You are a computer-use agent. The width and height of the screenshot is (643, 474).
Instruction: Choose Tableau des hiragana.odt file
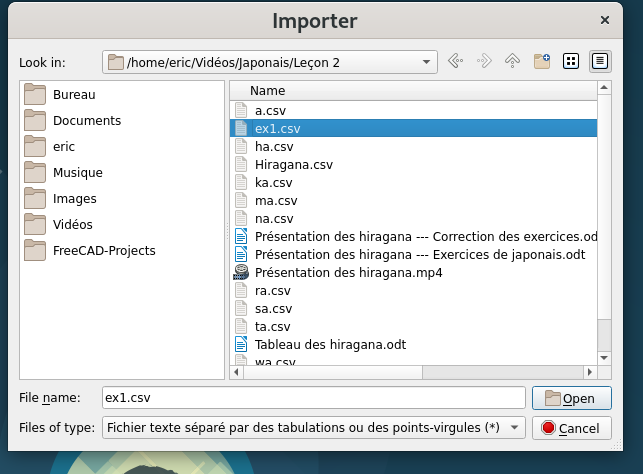pos(330,345)
